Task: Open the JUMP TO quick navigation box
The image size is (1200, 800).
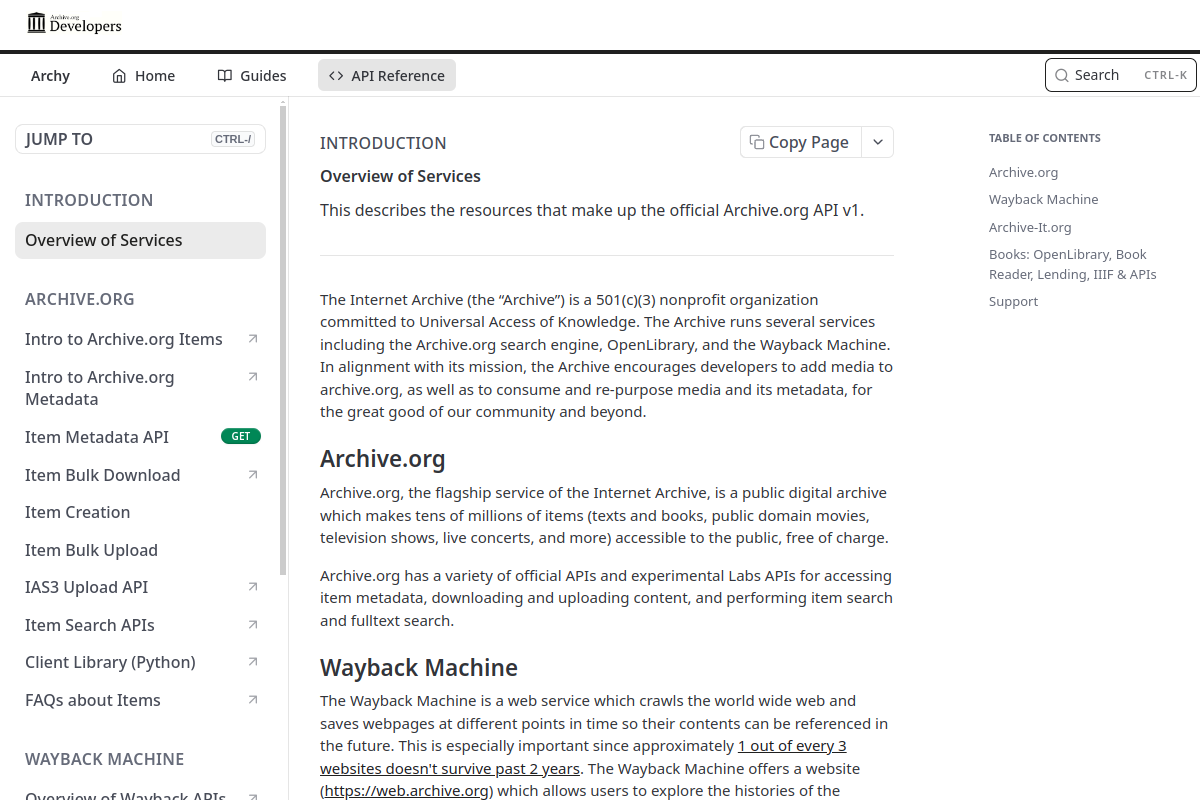Action: pos(140,139)
